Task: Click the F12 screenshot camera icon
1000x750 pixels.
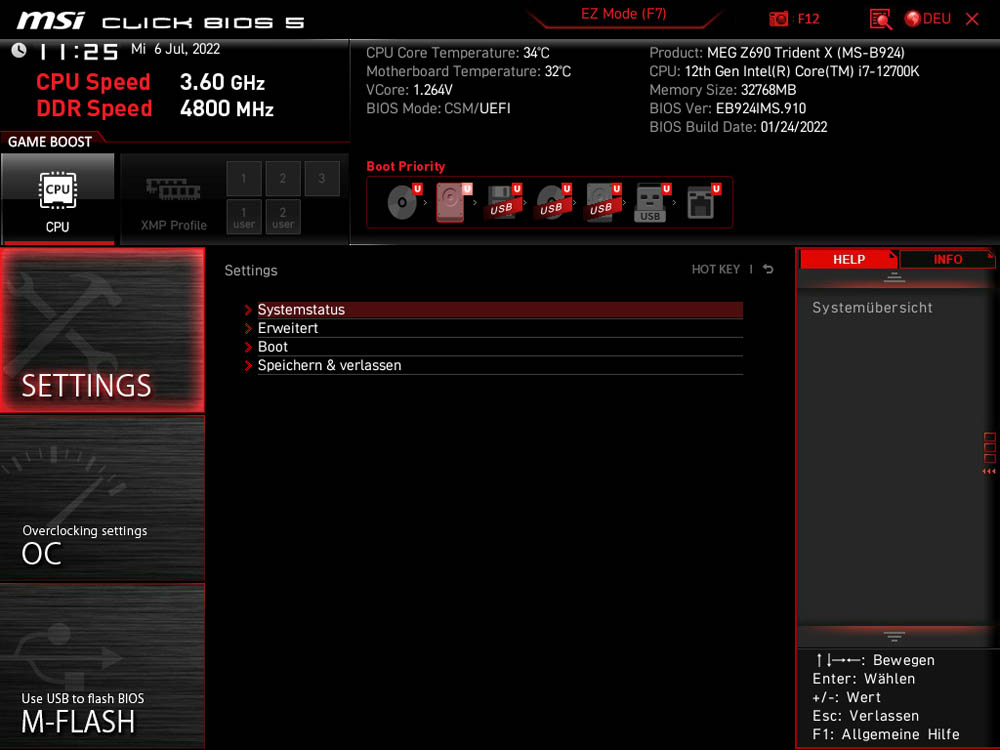Action: (779, 19)
